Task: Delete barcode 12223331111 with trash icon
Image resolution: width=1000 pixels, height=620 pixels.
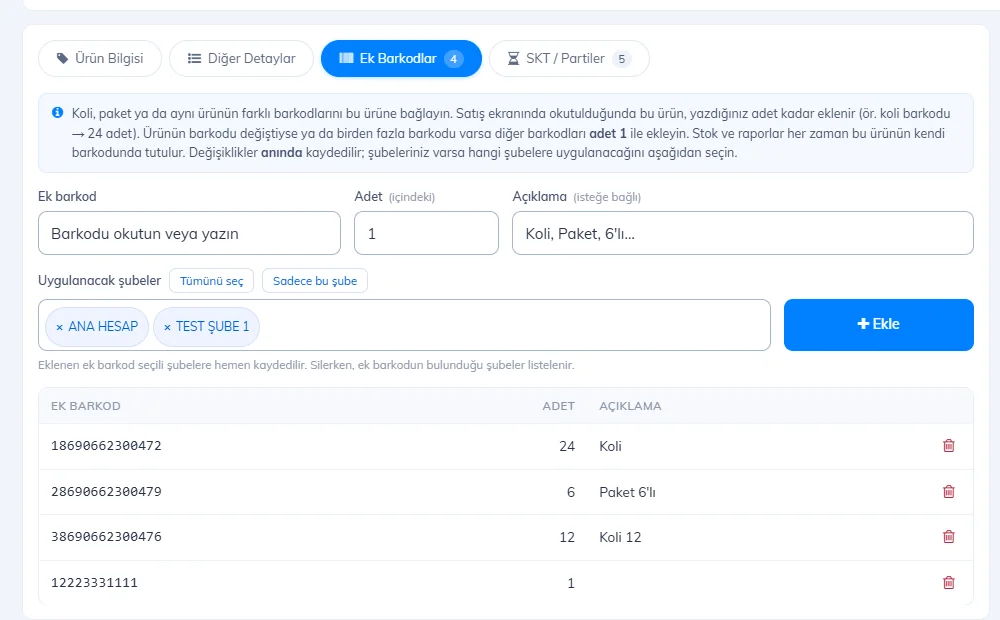Action: (x=948, y=583)
